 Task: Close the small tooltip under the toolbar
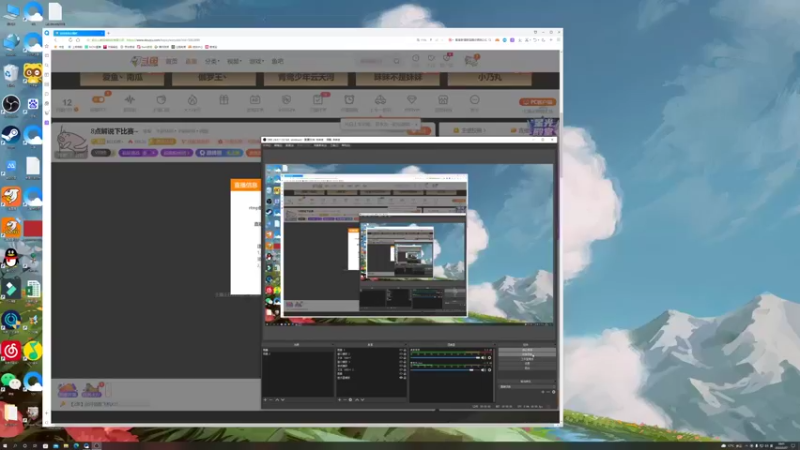coord(416,124)
